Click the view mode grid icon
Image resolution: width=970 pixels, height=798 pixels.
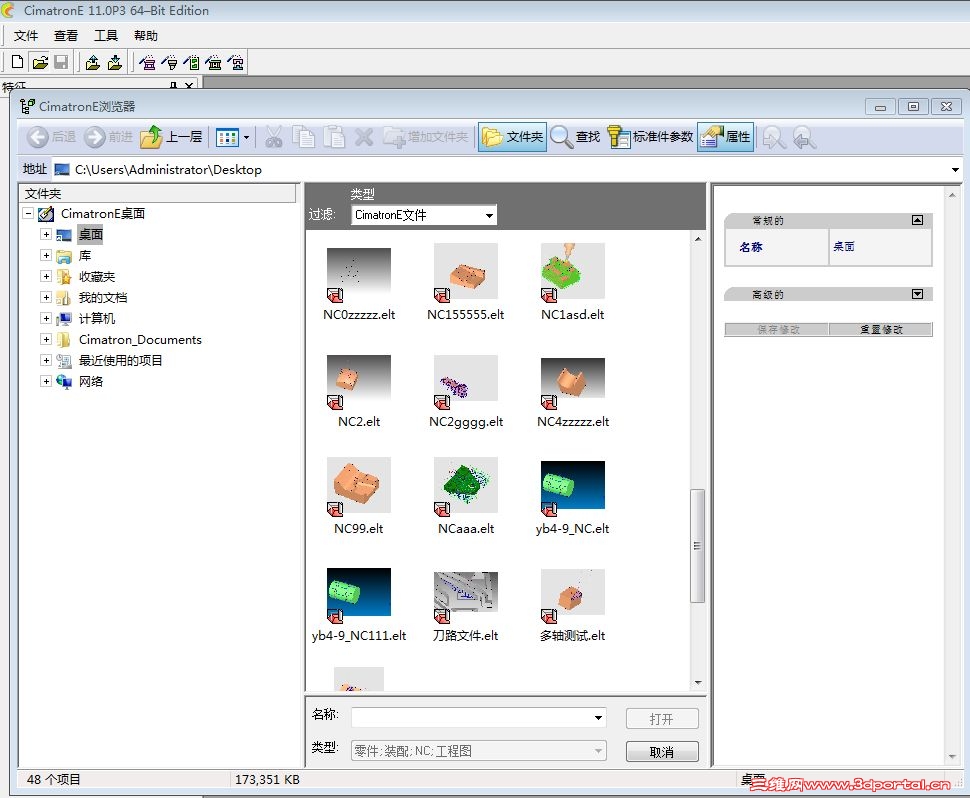point(227,137)
